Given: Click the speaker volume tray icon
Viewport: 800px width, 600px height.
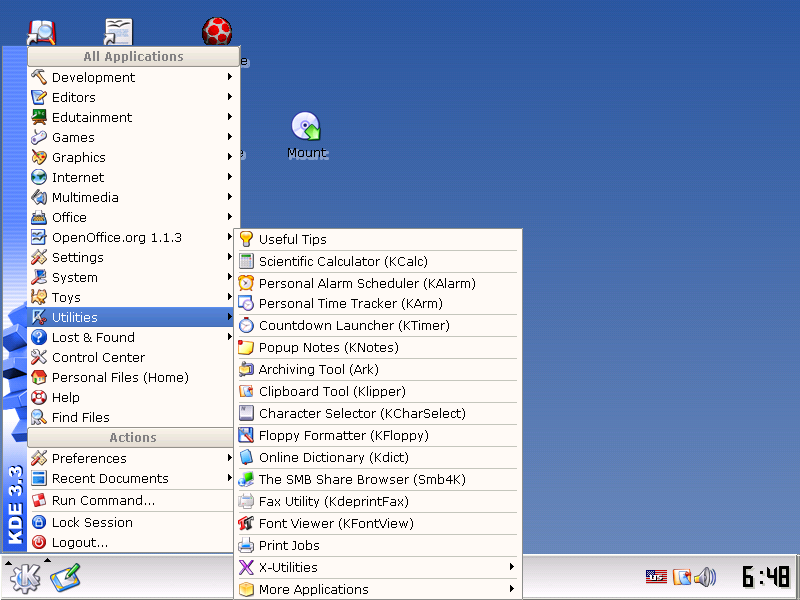Looking at the screenshot, I should click(x=706, y=577).
